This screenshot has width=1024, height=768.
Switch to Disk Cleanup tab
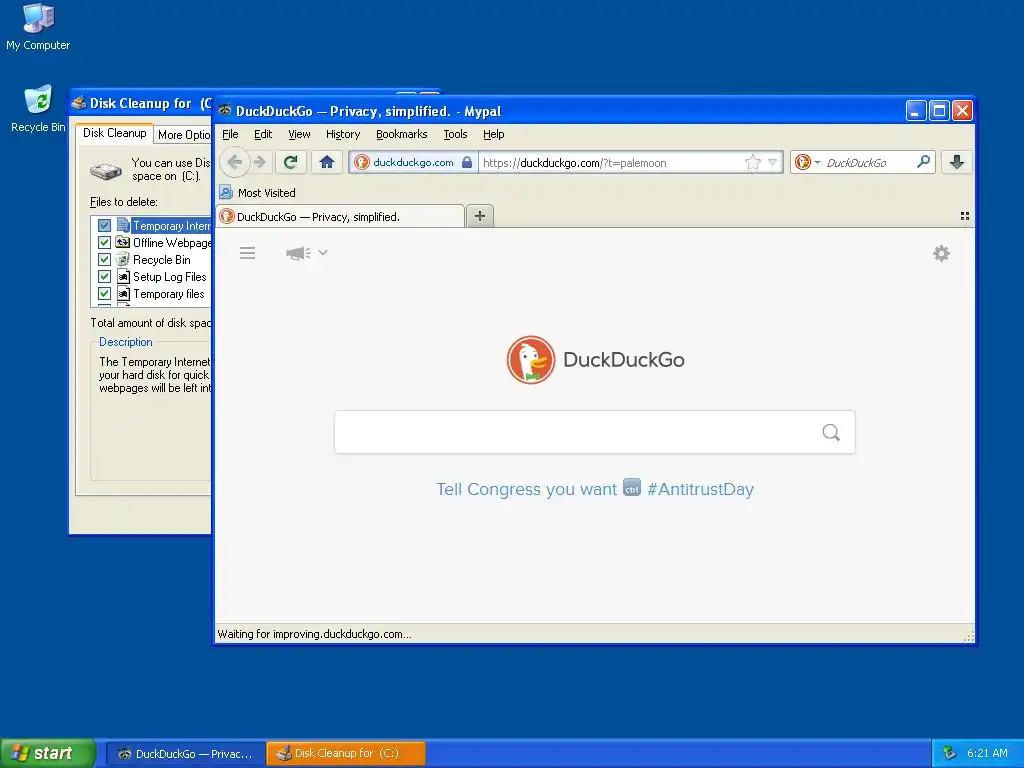tap(114, 133)
